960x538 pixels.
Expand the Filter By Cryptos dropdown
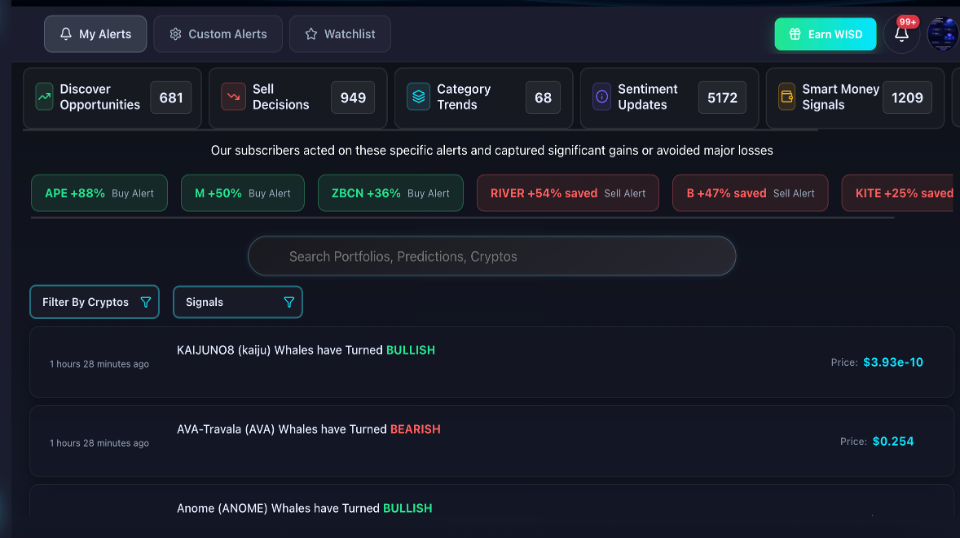coord(94,302)
